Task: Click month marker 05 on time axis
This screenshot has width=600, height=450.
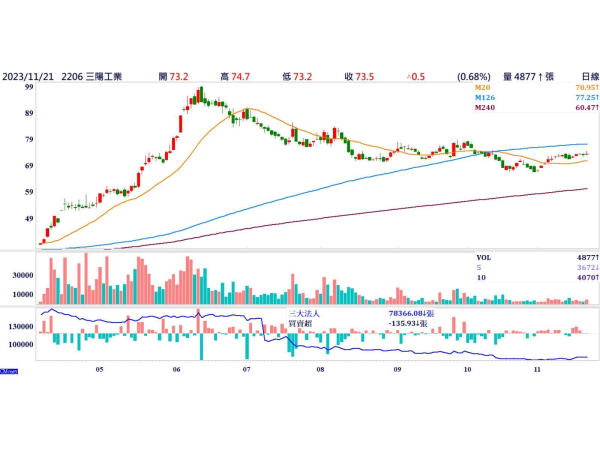Action: pyautogui.click(x=99, y=370)
